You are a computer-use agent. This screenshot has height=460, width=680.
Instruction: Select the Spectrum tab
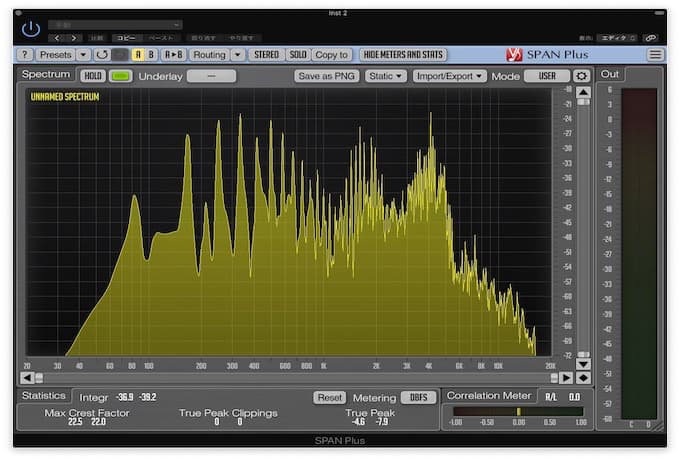46,75
